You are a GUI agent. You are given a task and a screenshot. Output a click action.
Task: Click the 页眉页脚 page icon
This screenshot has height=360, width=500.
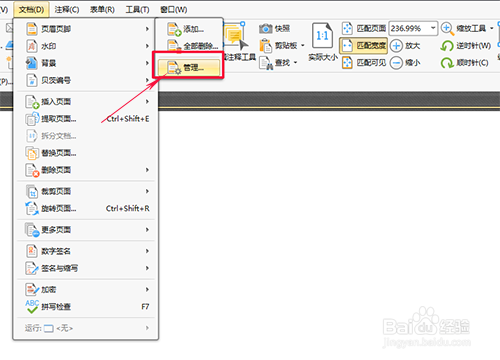[32, 29]
